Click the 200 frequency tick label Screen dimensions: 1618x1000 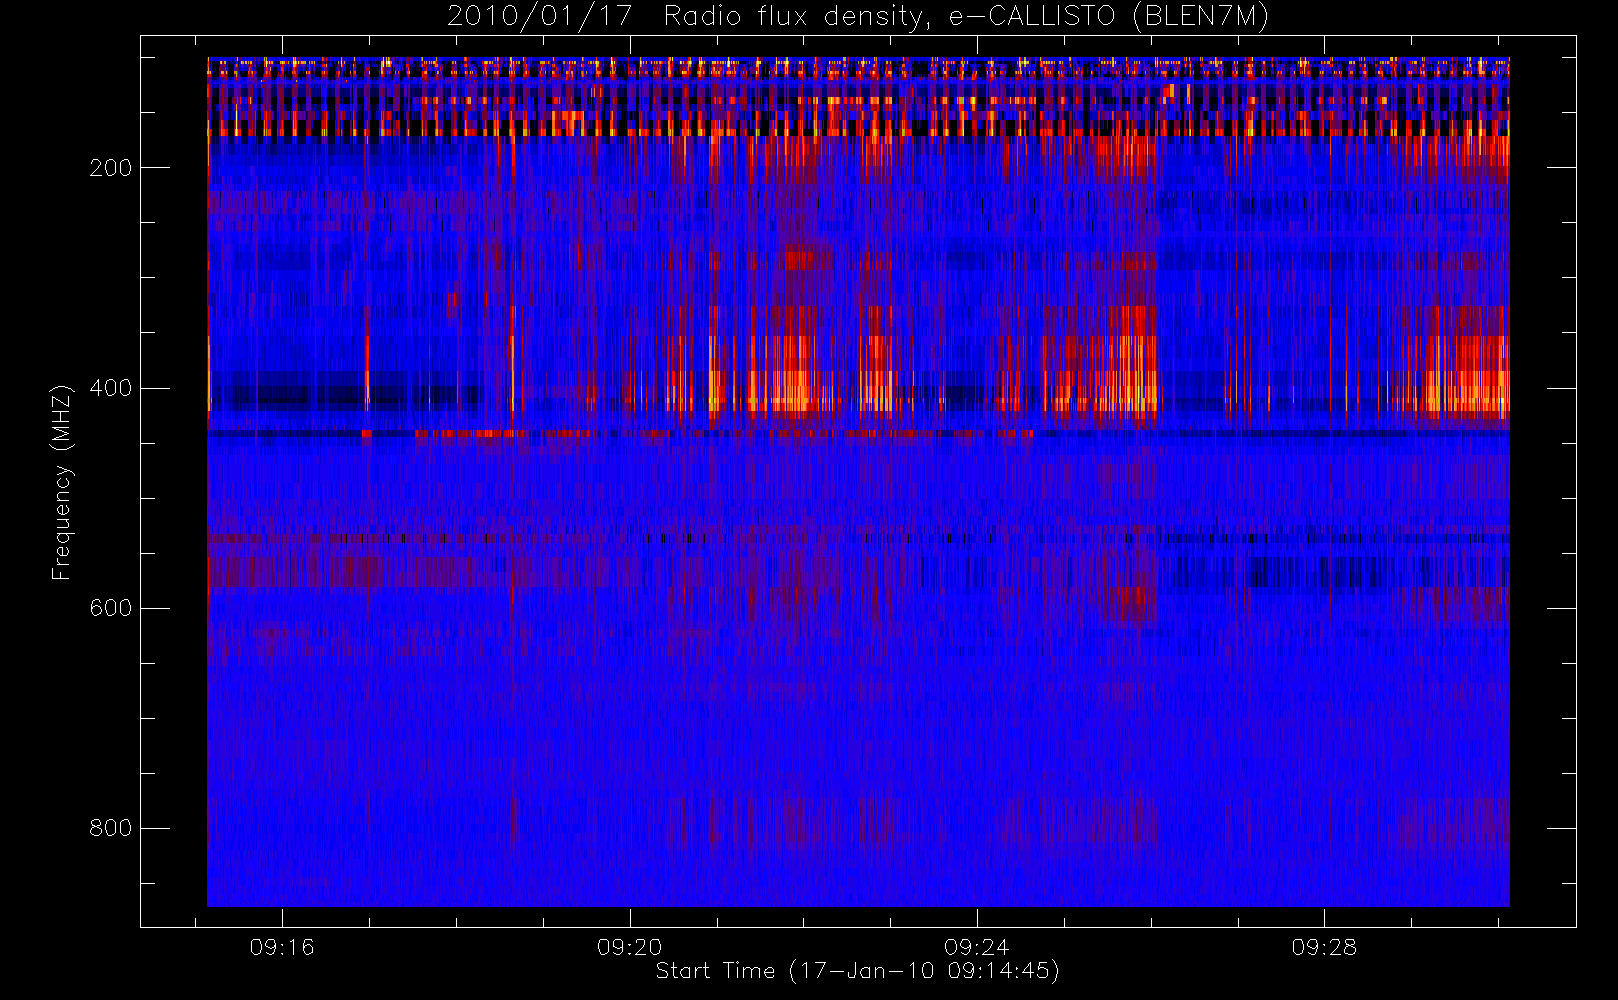[x=110, y=168]
